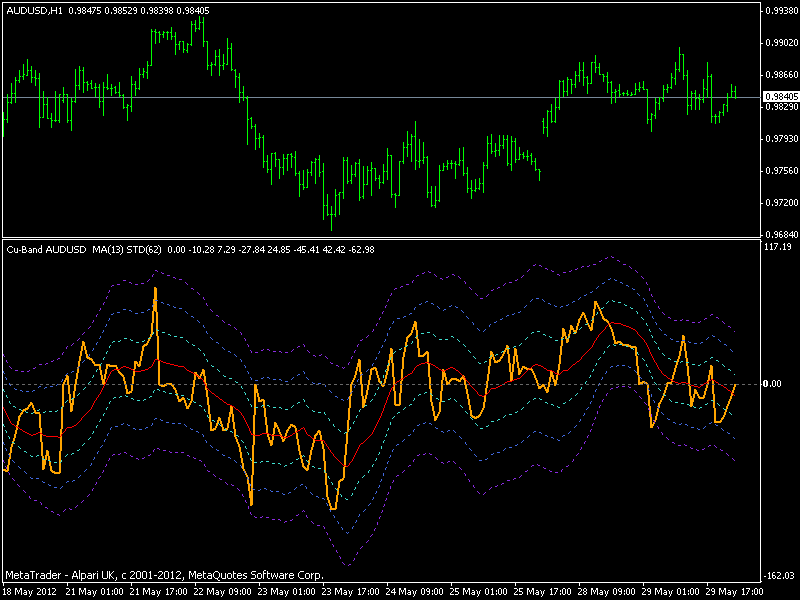This screenshot has height=600, width=800.
Task: Click the 117.19 indicator scale value
Action: tap(778, 246)
